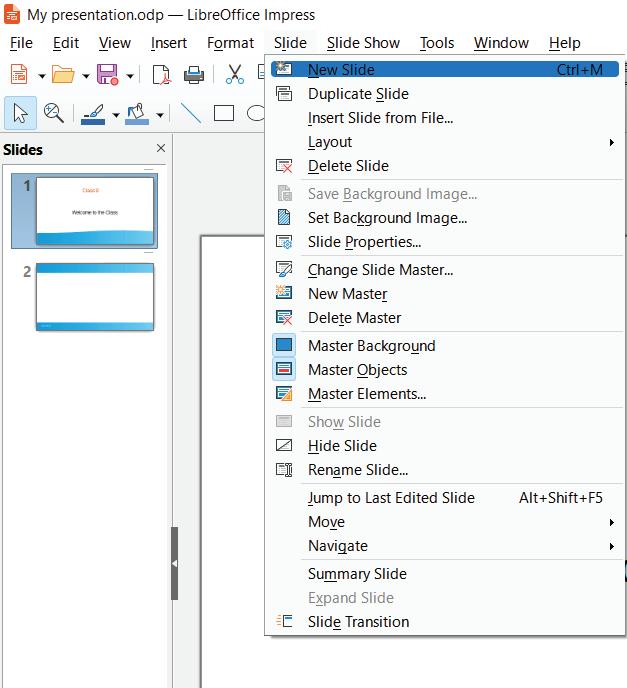Select the Rectangle shape tool
627x688 pixels.
[224, 113]
